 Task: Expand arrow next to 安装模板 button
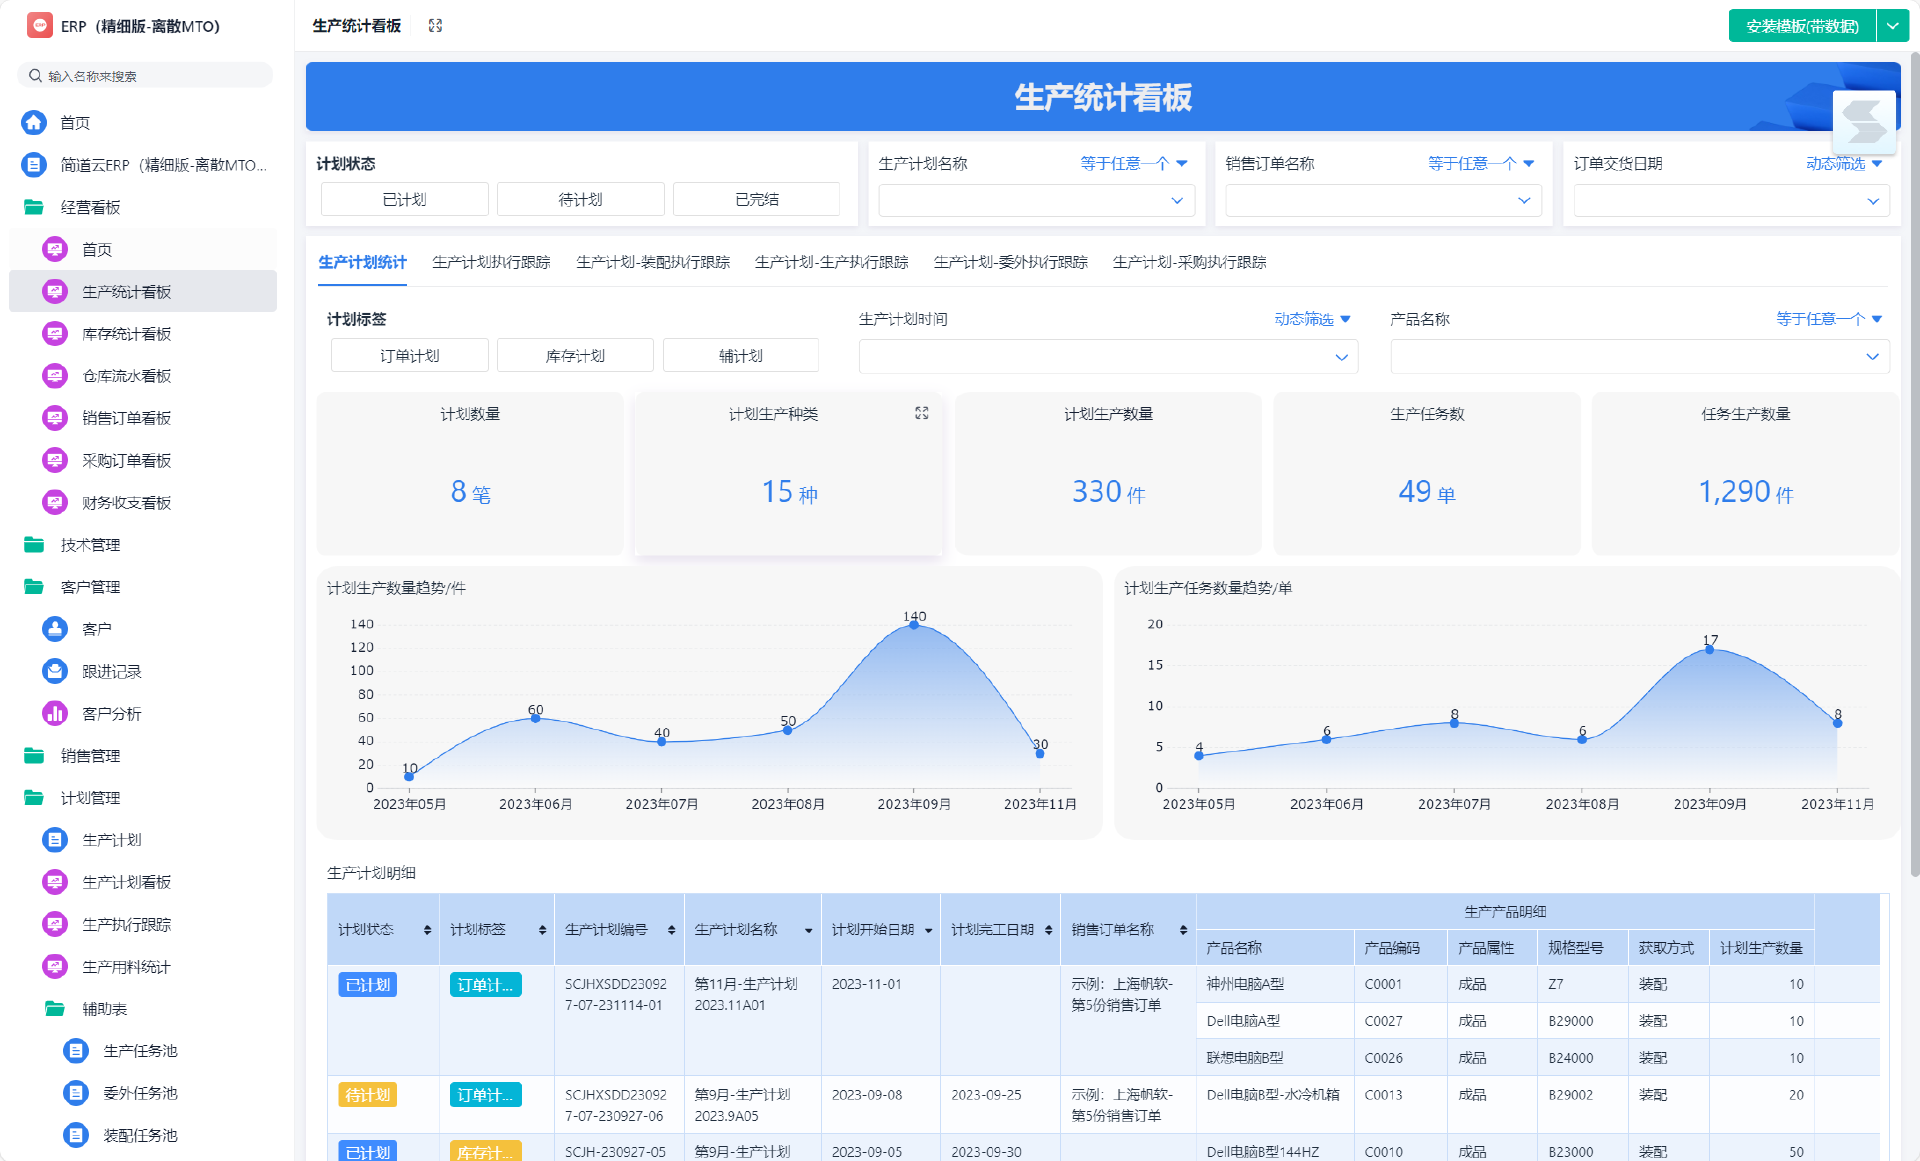point(1892,26)
